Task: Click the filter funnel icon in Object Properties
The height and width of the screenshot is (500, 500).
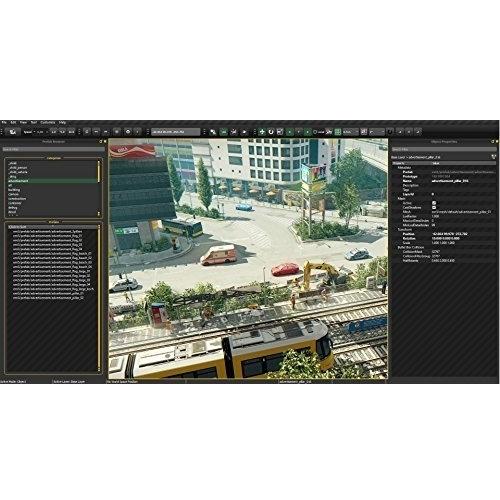Action: coord(494,157)
